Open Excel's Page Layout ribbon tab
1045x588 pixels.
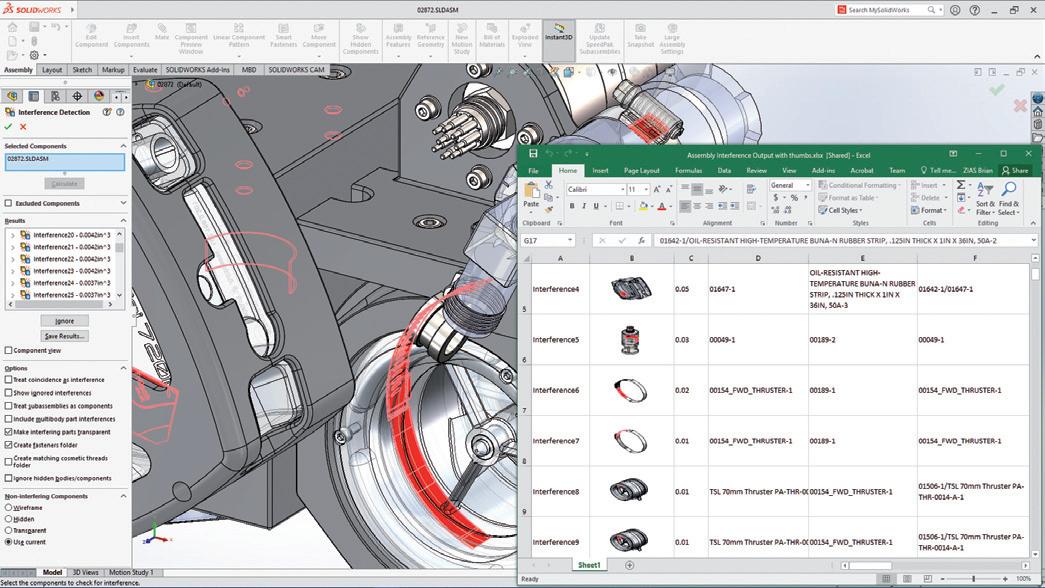click(x=642, y=171)
